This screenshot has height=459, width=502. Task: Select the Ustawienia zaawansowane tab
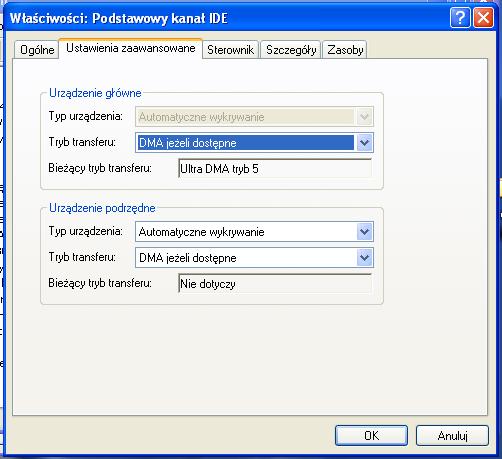[x=130, y=48]
